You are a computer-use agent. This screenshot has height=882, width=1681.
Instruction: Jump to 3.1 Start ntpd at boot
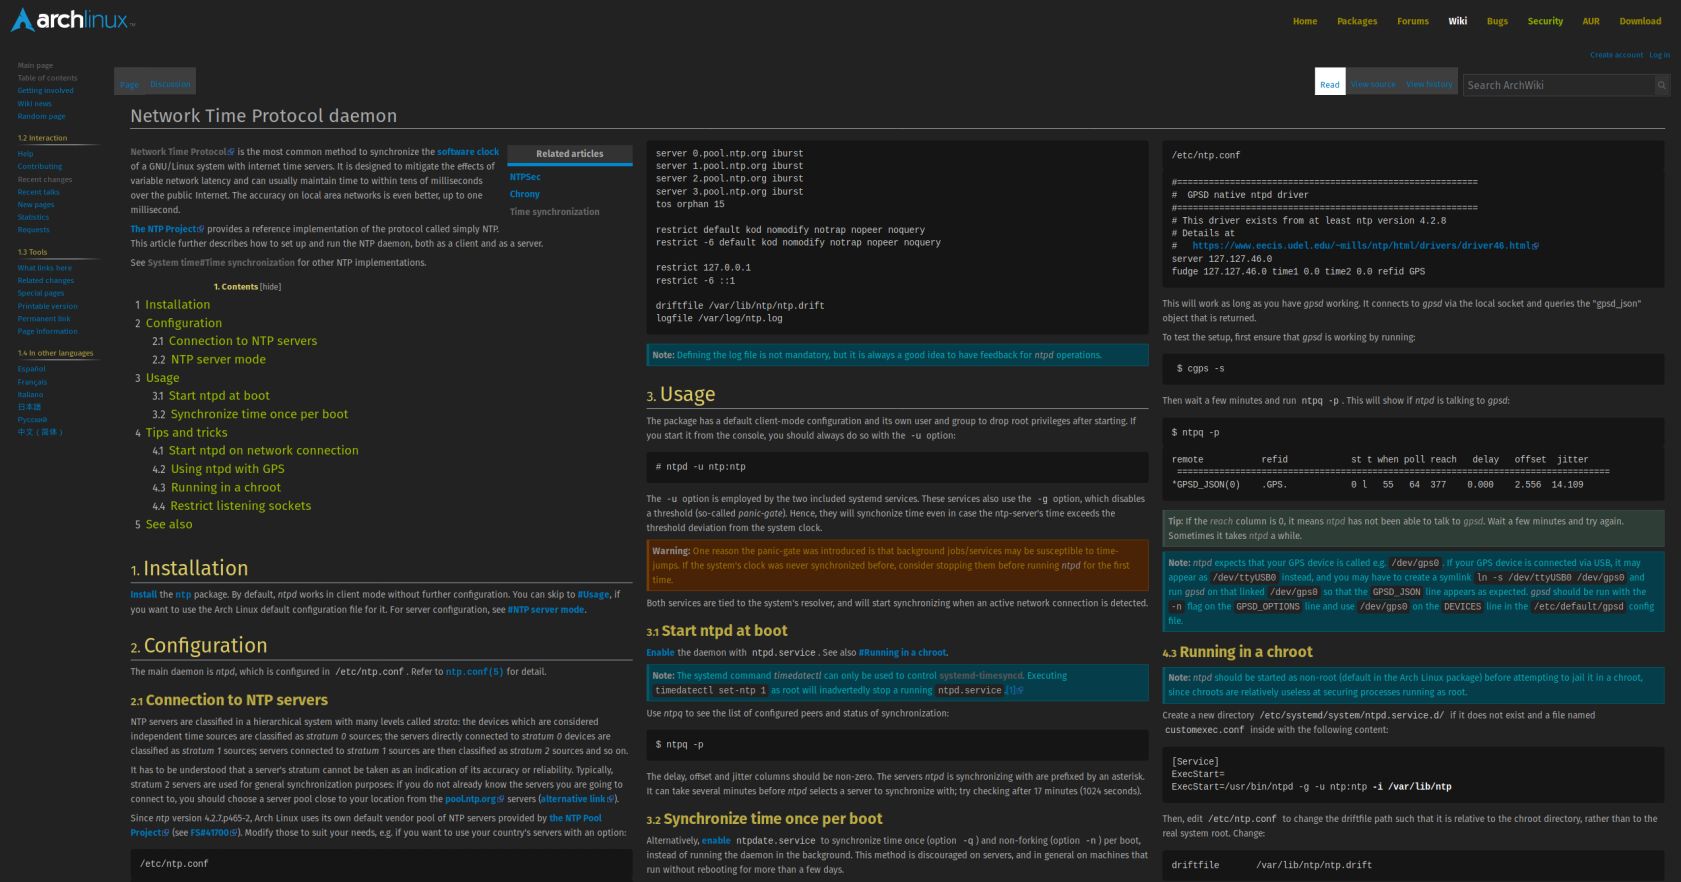tap(211, 396)
